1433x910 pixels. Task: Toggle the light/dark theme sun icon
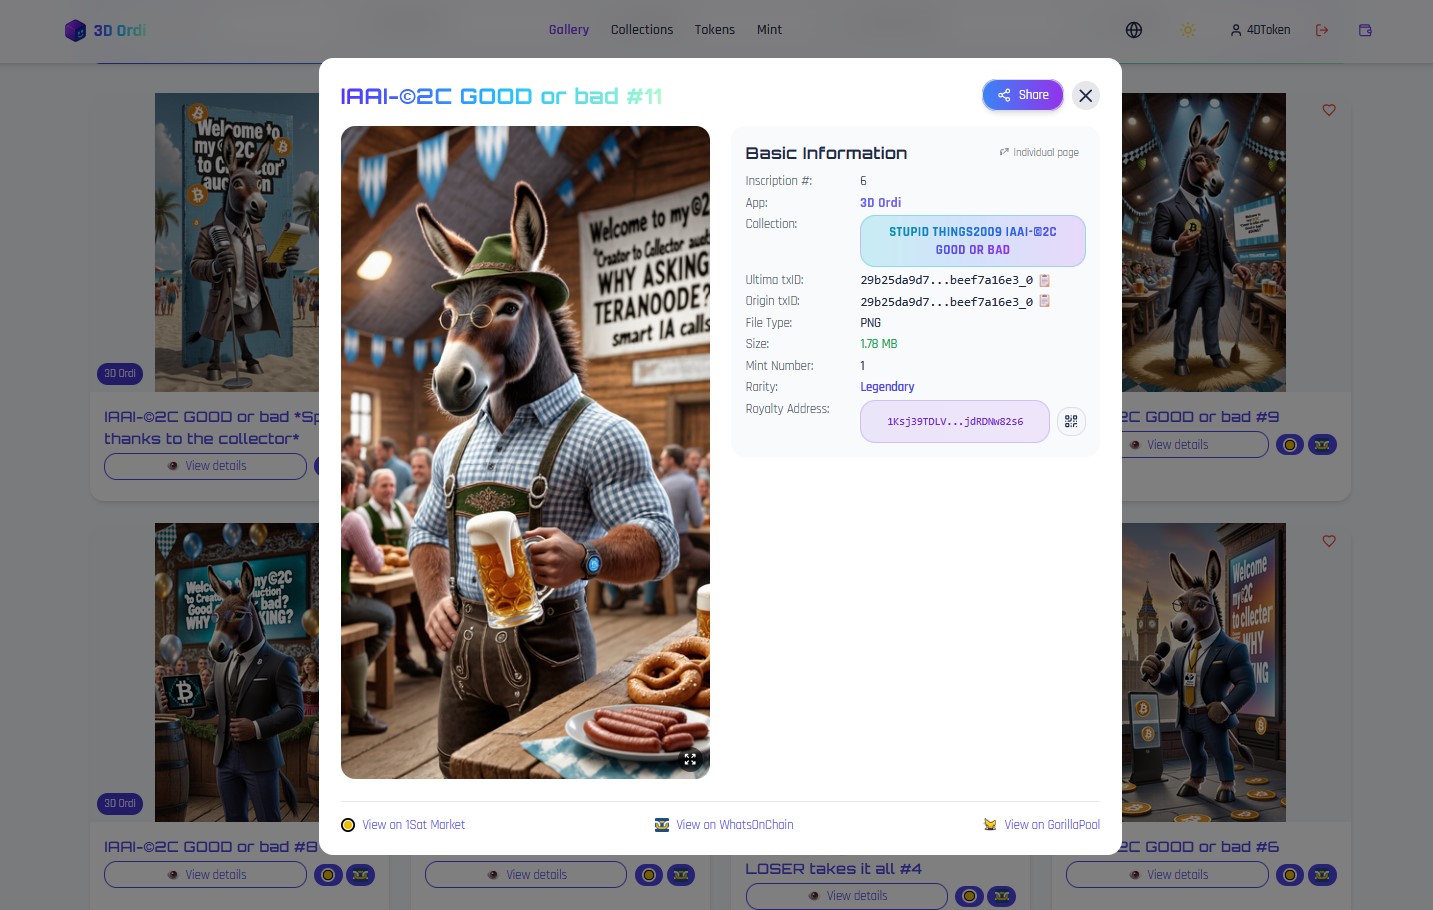point(1188,30)
